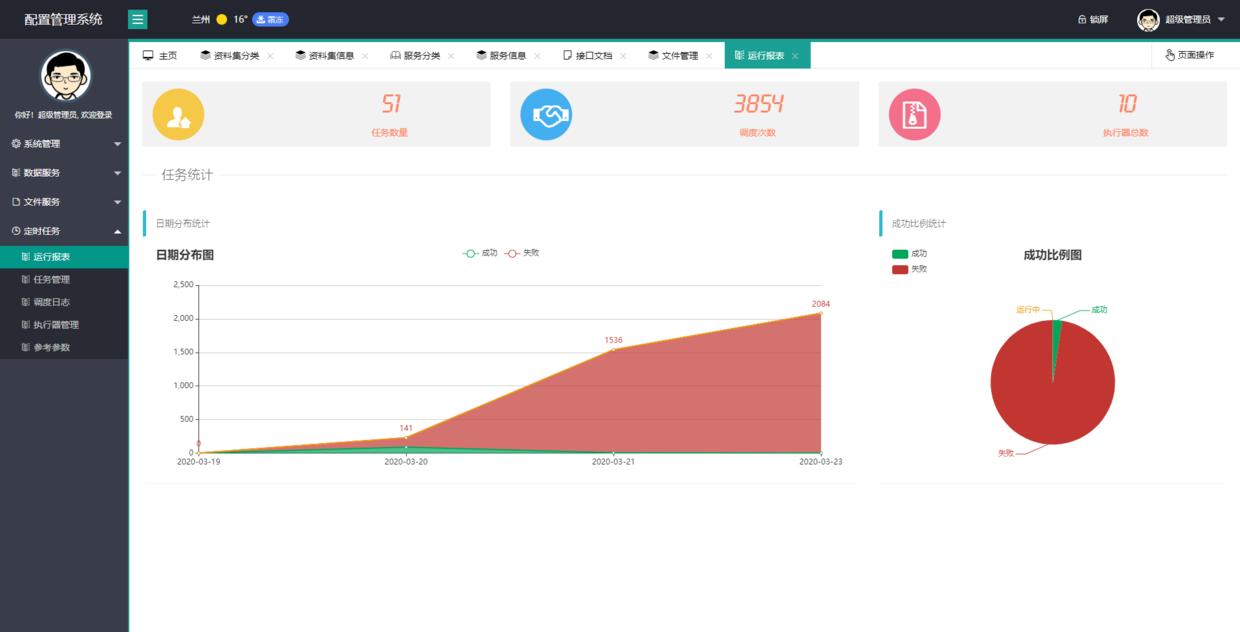Screen dimensions: 1240x632
Task: Open the 超级管理员 user dropdown
Action: coord(1190,18)
